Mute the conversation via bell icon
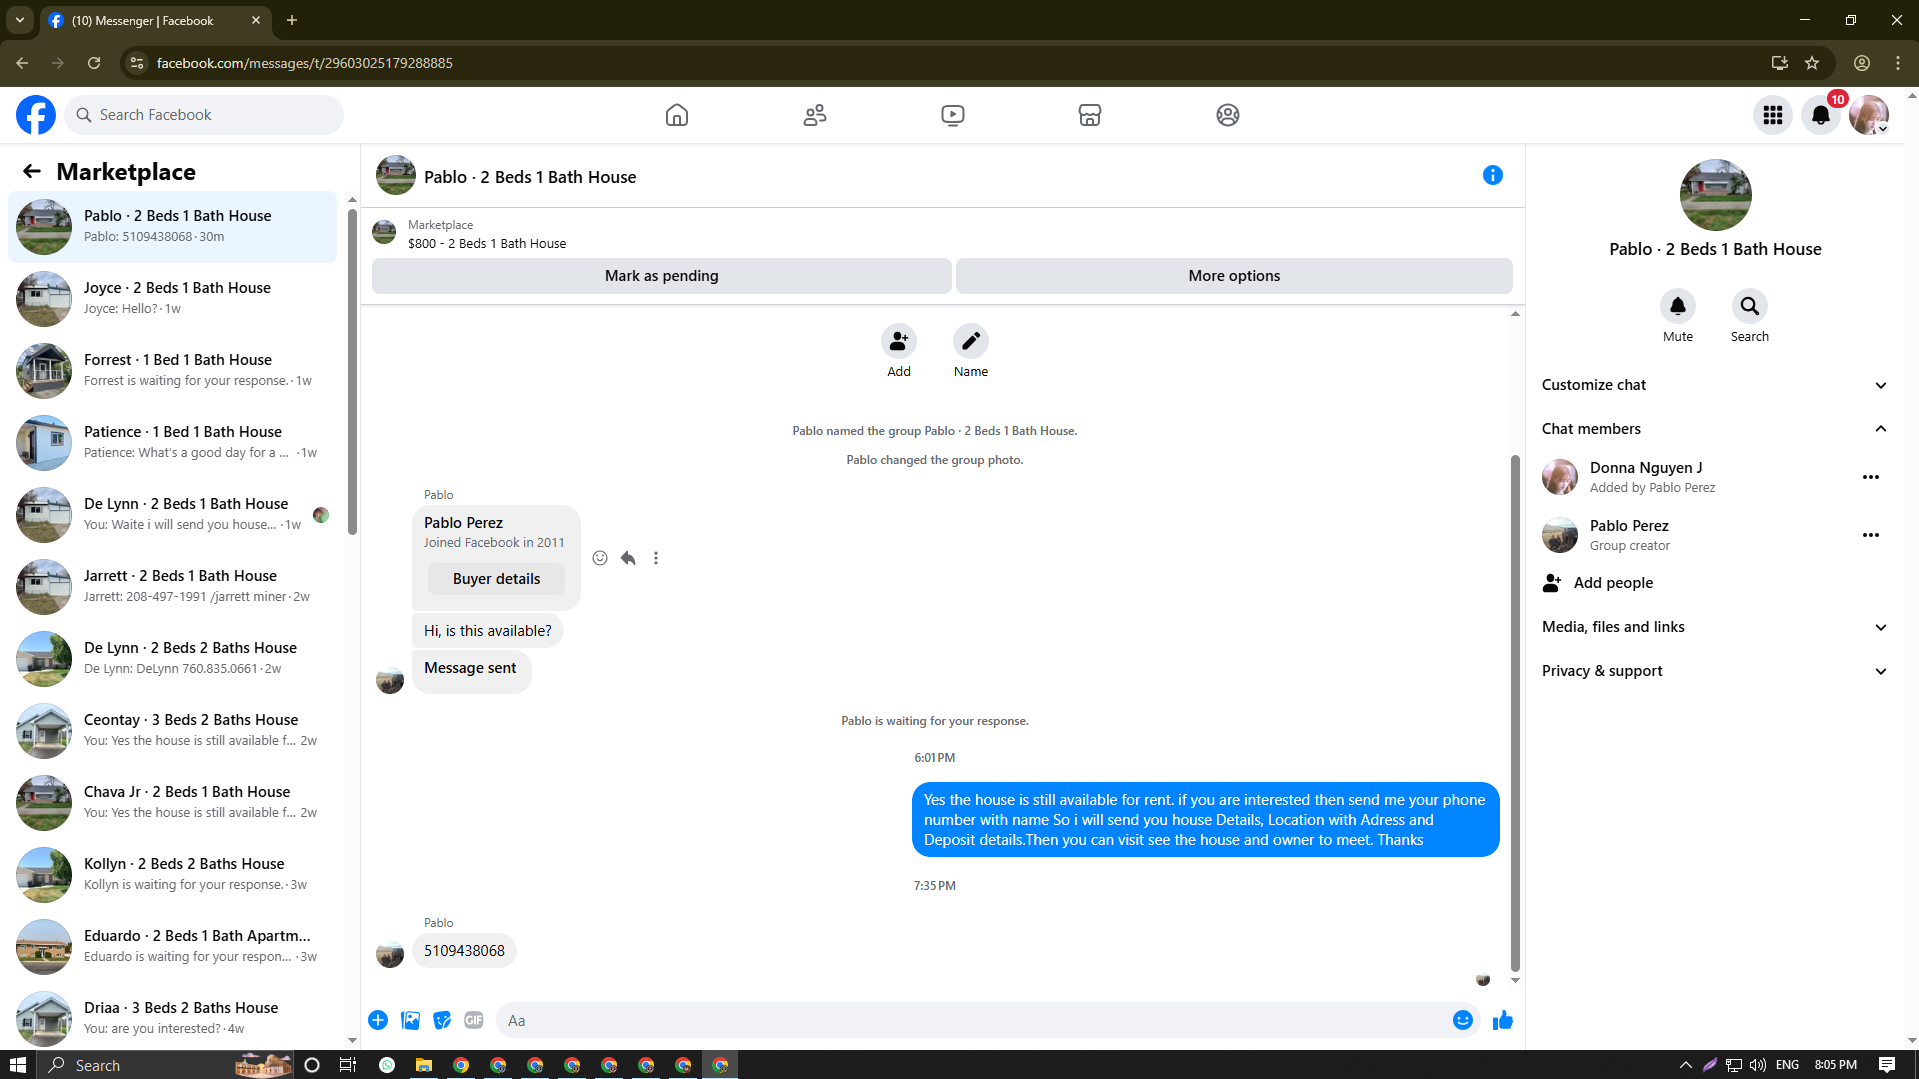 [1678, 306]
